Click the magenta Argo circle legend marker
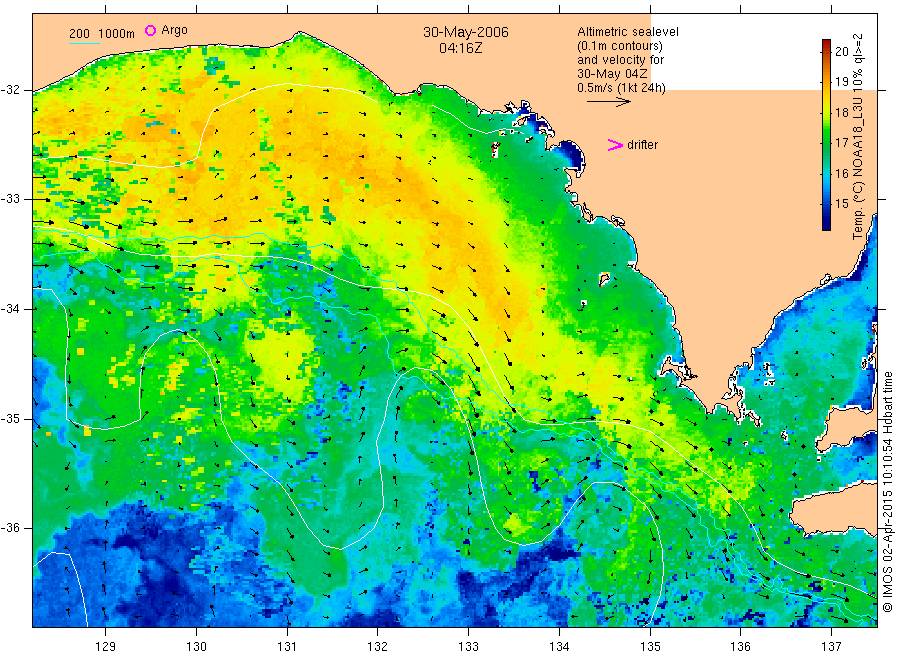 point(150,30)
